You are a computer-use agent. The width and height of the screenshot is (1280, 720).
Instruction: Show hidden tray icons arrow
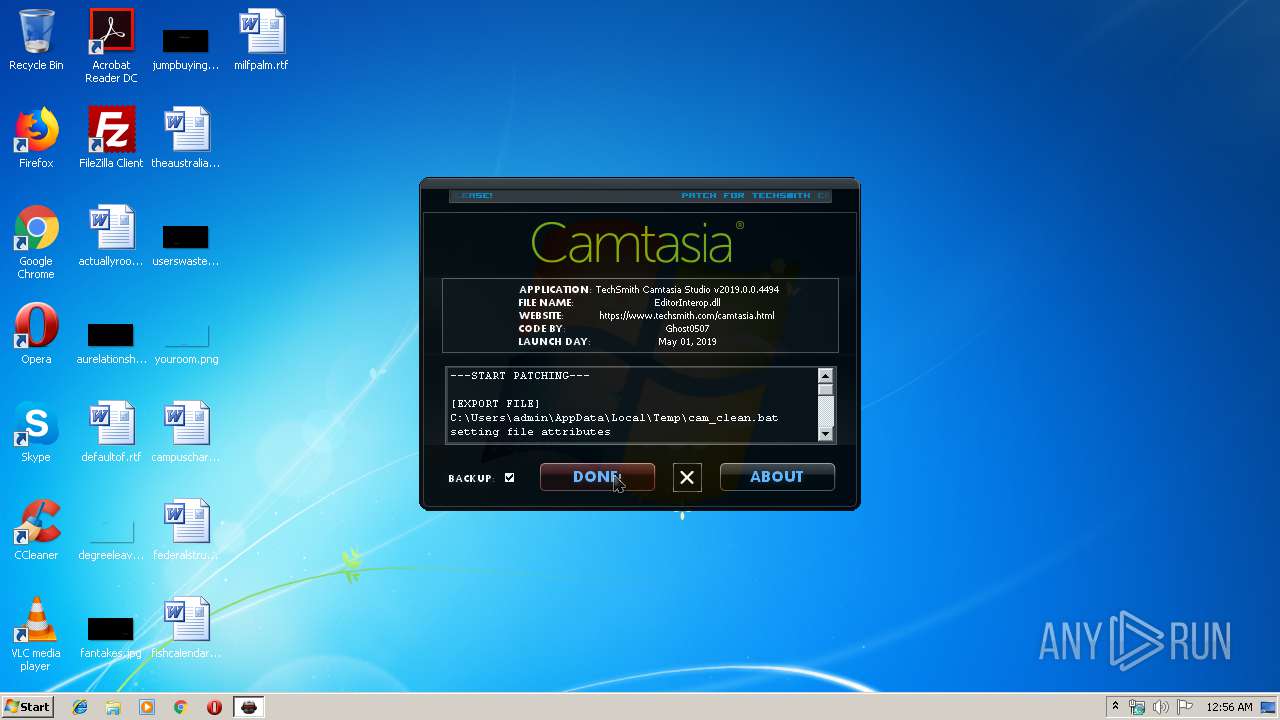tap(1115, 707)
